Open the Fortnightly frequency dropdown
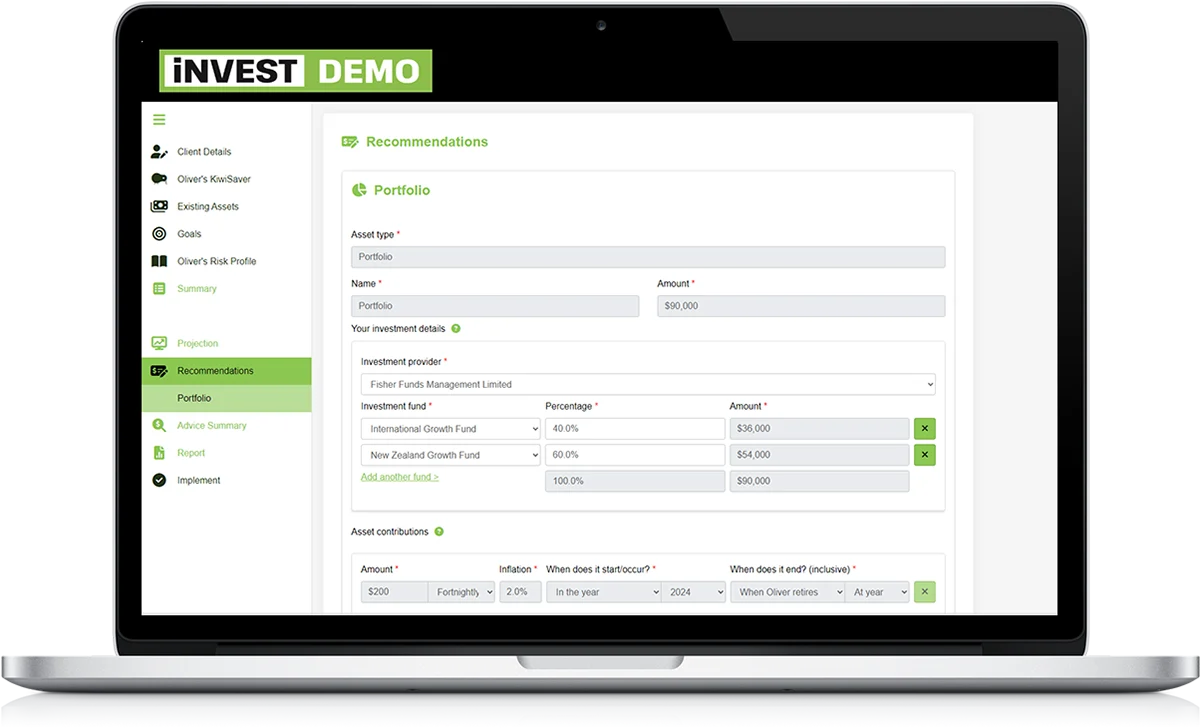This screenshot has width=1200, height=728. pos(462,592)
